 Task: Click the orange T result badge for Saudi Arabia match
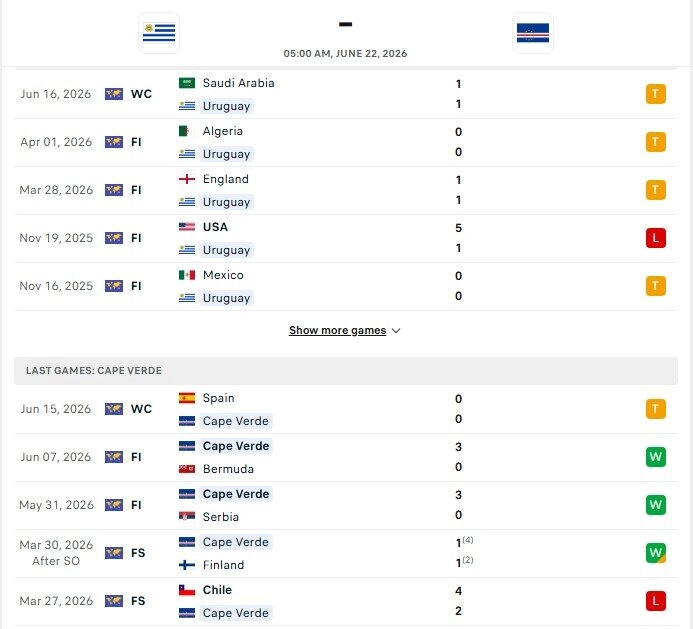tap(655, 94)
